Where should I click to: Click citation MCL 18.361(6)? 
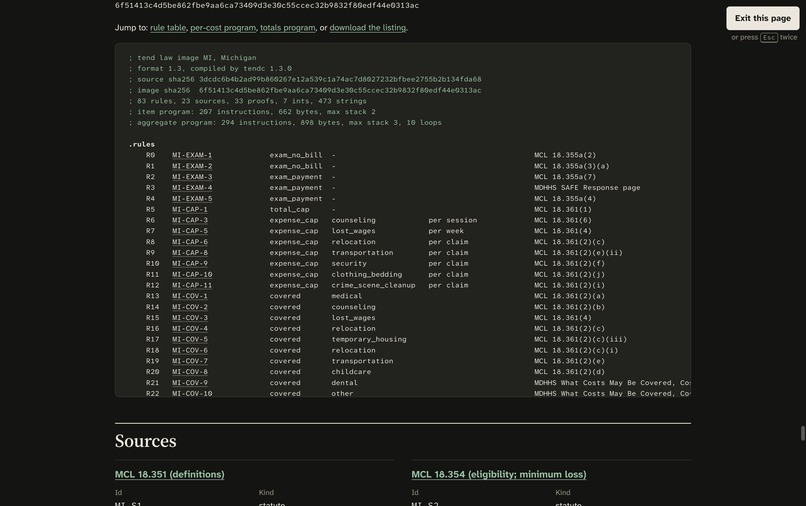[563, 220]
